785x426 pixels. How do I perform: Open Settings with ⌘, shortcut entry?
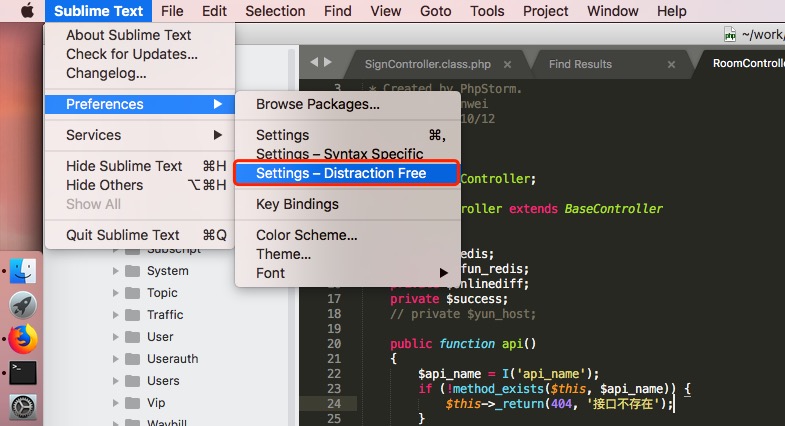click(x=348, y=135)
